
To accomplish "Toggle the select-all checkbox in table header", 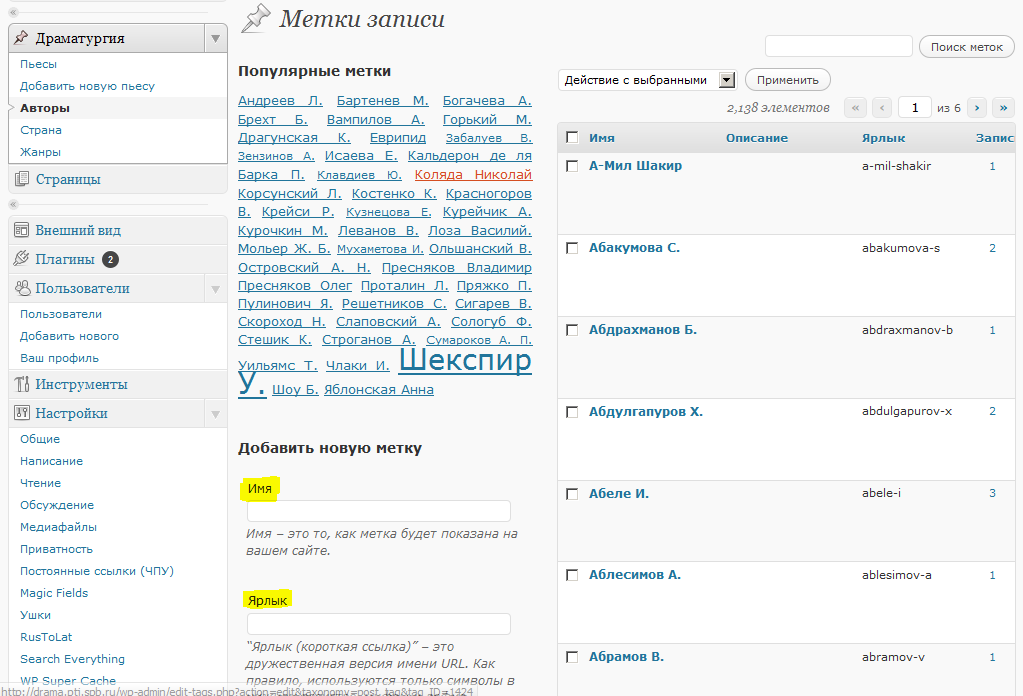I will (x=572, y=138).
